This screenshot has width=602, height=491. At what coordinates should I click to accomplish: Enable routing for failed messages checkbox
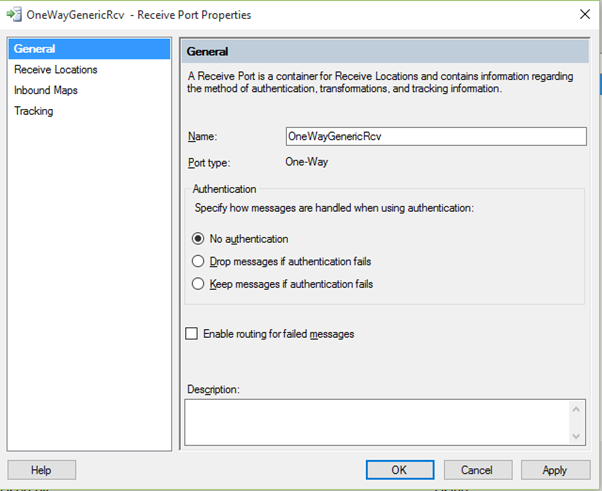pos(192,334)
